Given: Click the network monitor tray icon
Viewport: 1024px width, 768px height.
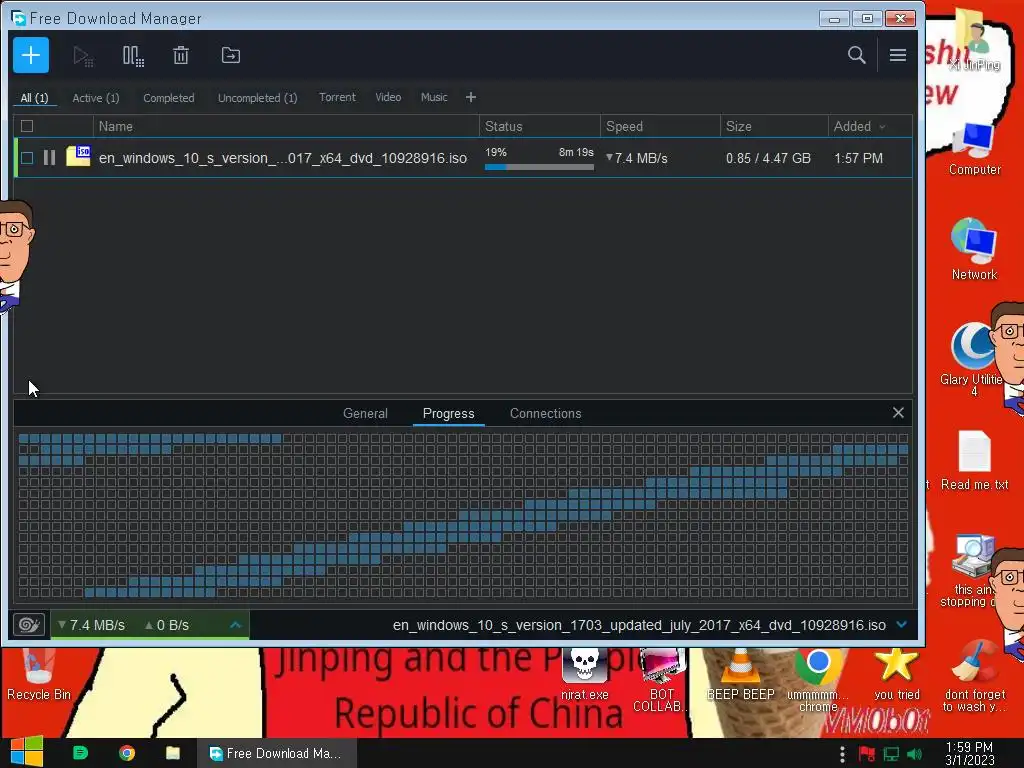Looking at the screenshot, I should tap(891, 754).
